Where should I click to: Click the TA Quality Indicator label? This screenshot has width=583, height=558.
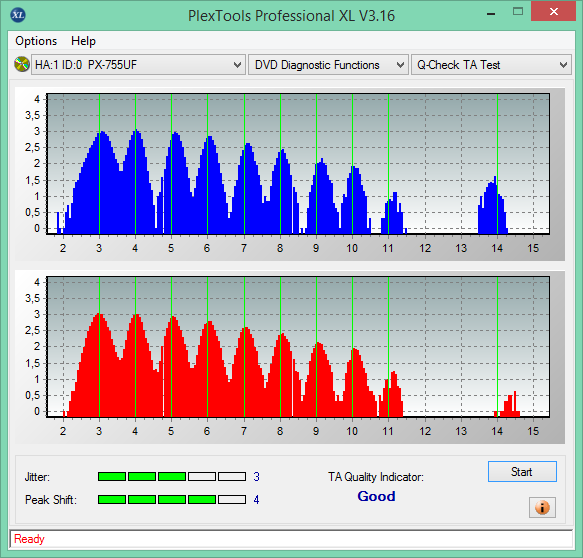(x=376, y=477)
